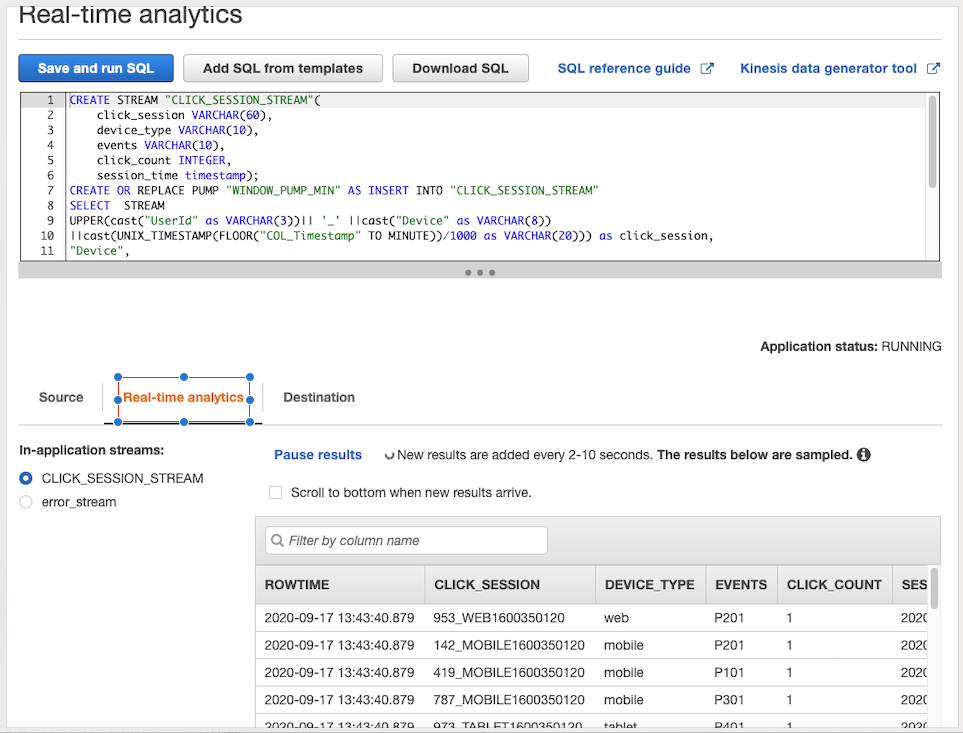
Task: Click external link icon beside Kinesis data generator
Action: (x=933, y=68)
